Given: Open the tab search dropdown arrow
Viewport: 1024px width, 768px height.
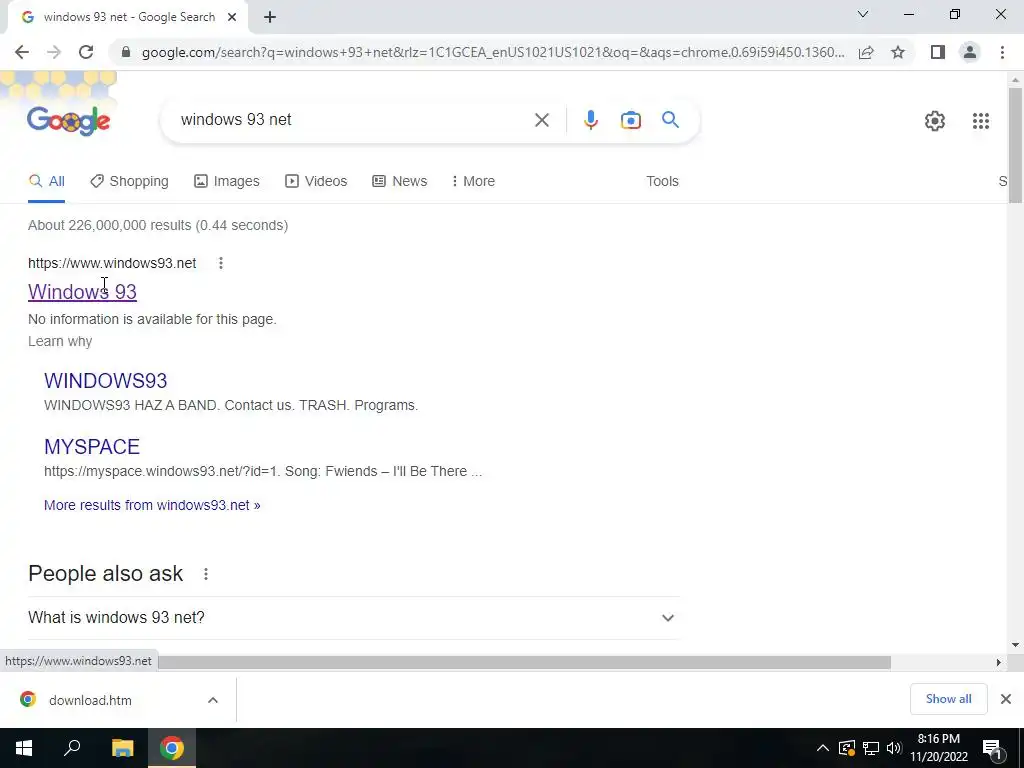Looking at the screenshot, I should point(863,14).
